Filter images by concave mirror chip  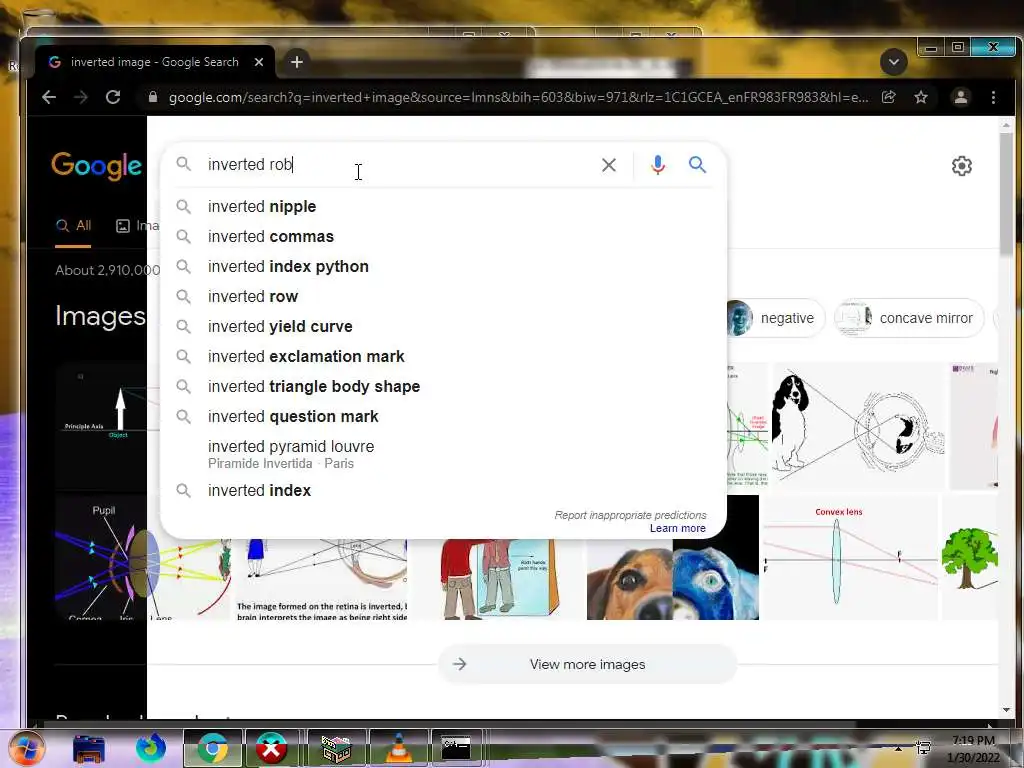[908, 318]
